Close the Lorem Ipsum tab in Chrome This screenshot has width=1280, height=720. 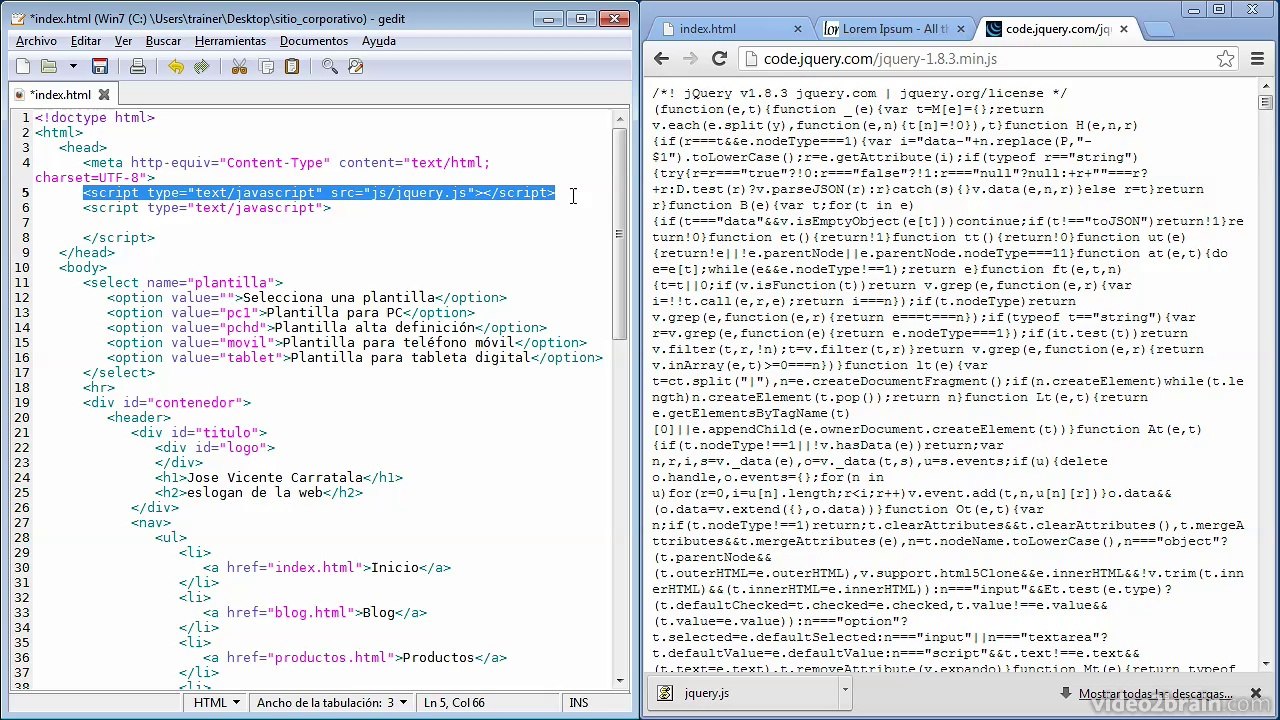tap(960, 29)
